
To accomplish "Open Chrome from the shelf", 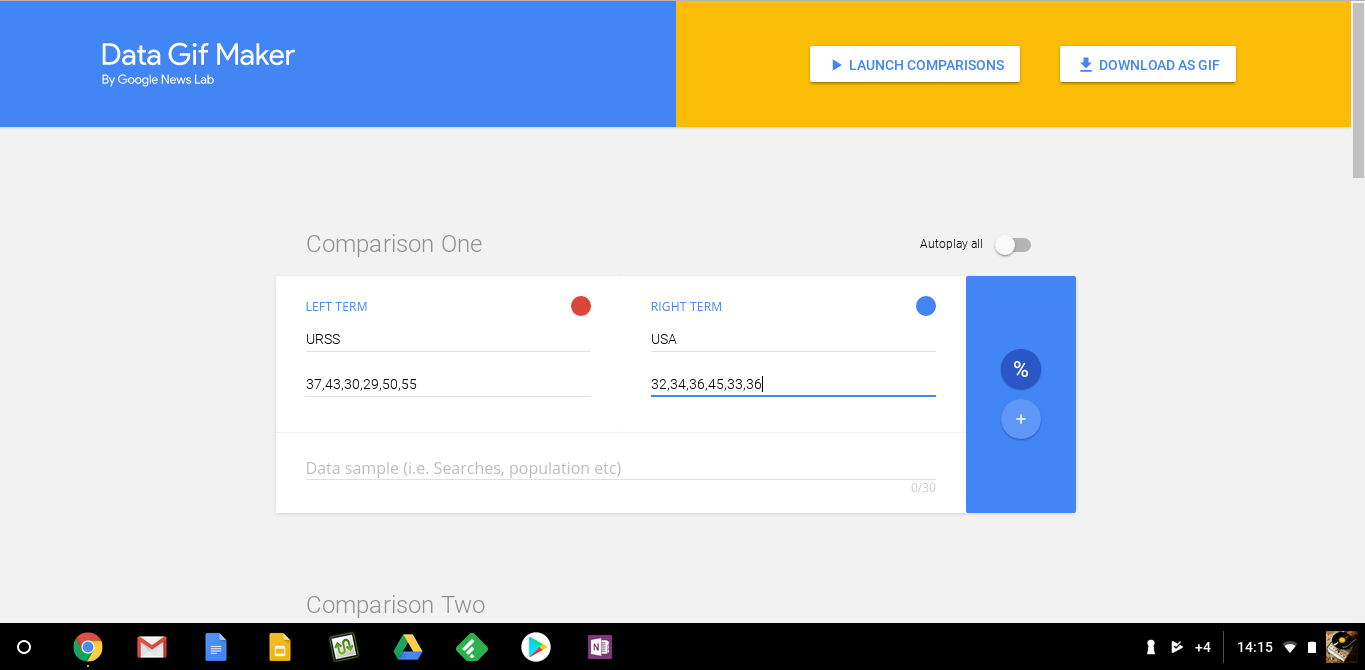I will point(88,647).
